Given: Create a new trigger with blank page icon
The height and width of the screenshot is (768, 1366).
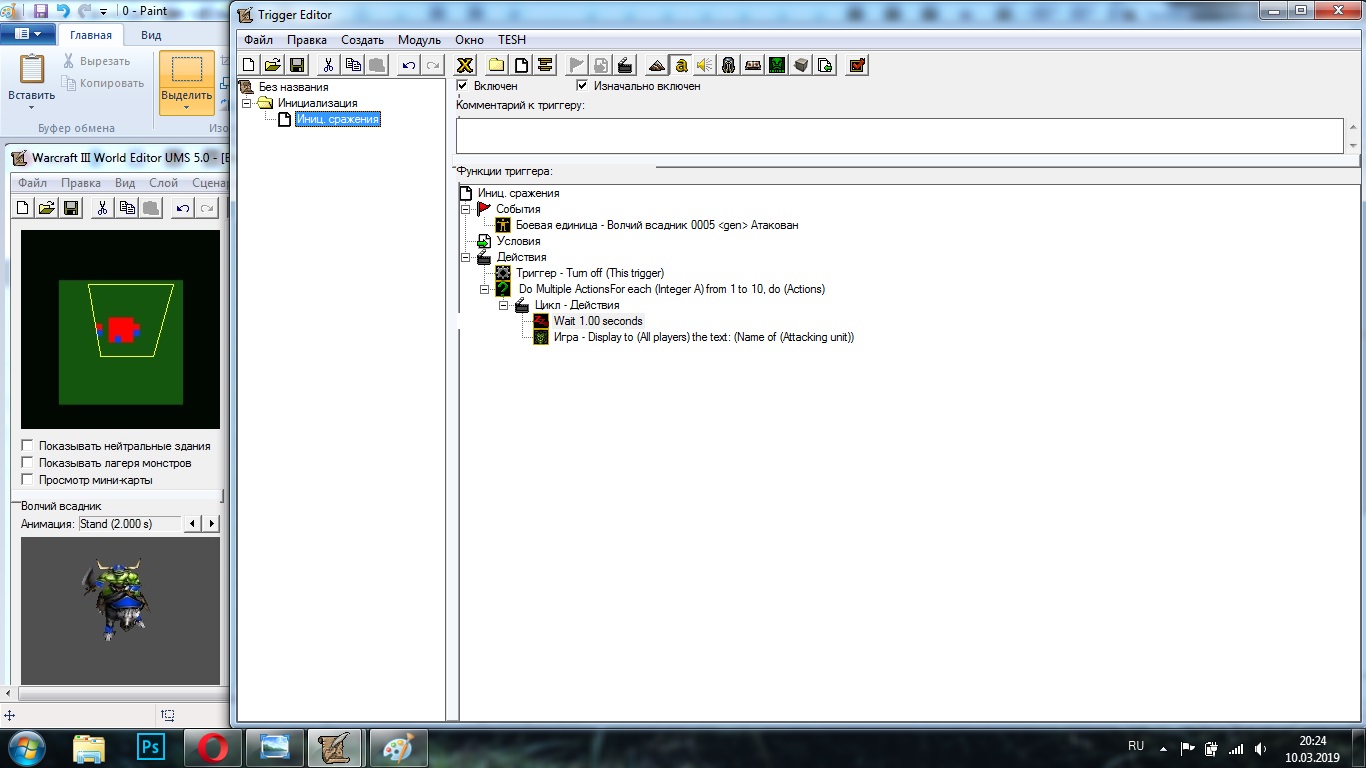Looking at the screenshot, I should [x=521, y=65].
